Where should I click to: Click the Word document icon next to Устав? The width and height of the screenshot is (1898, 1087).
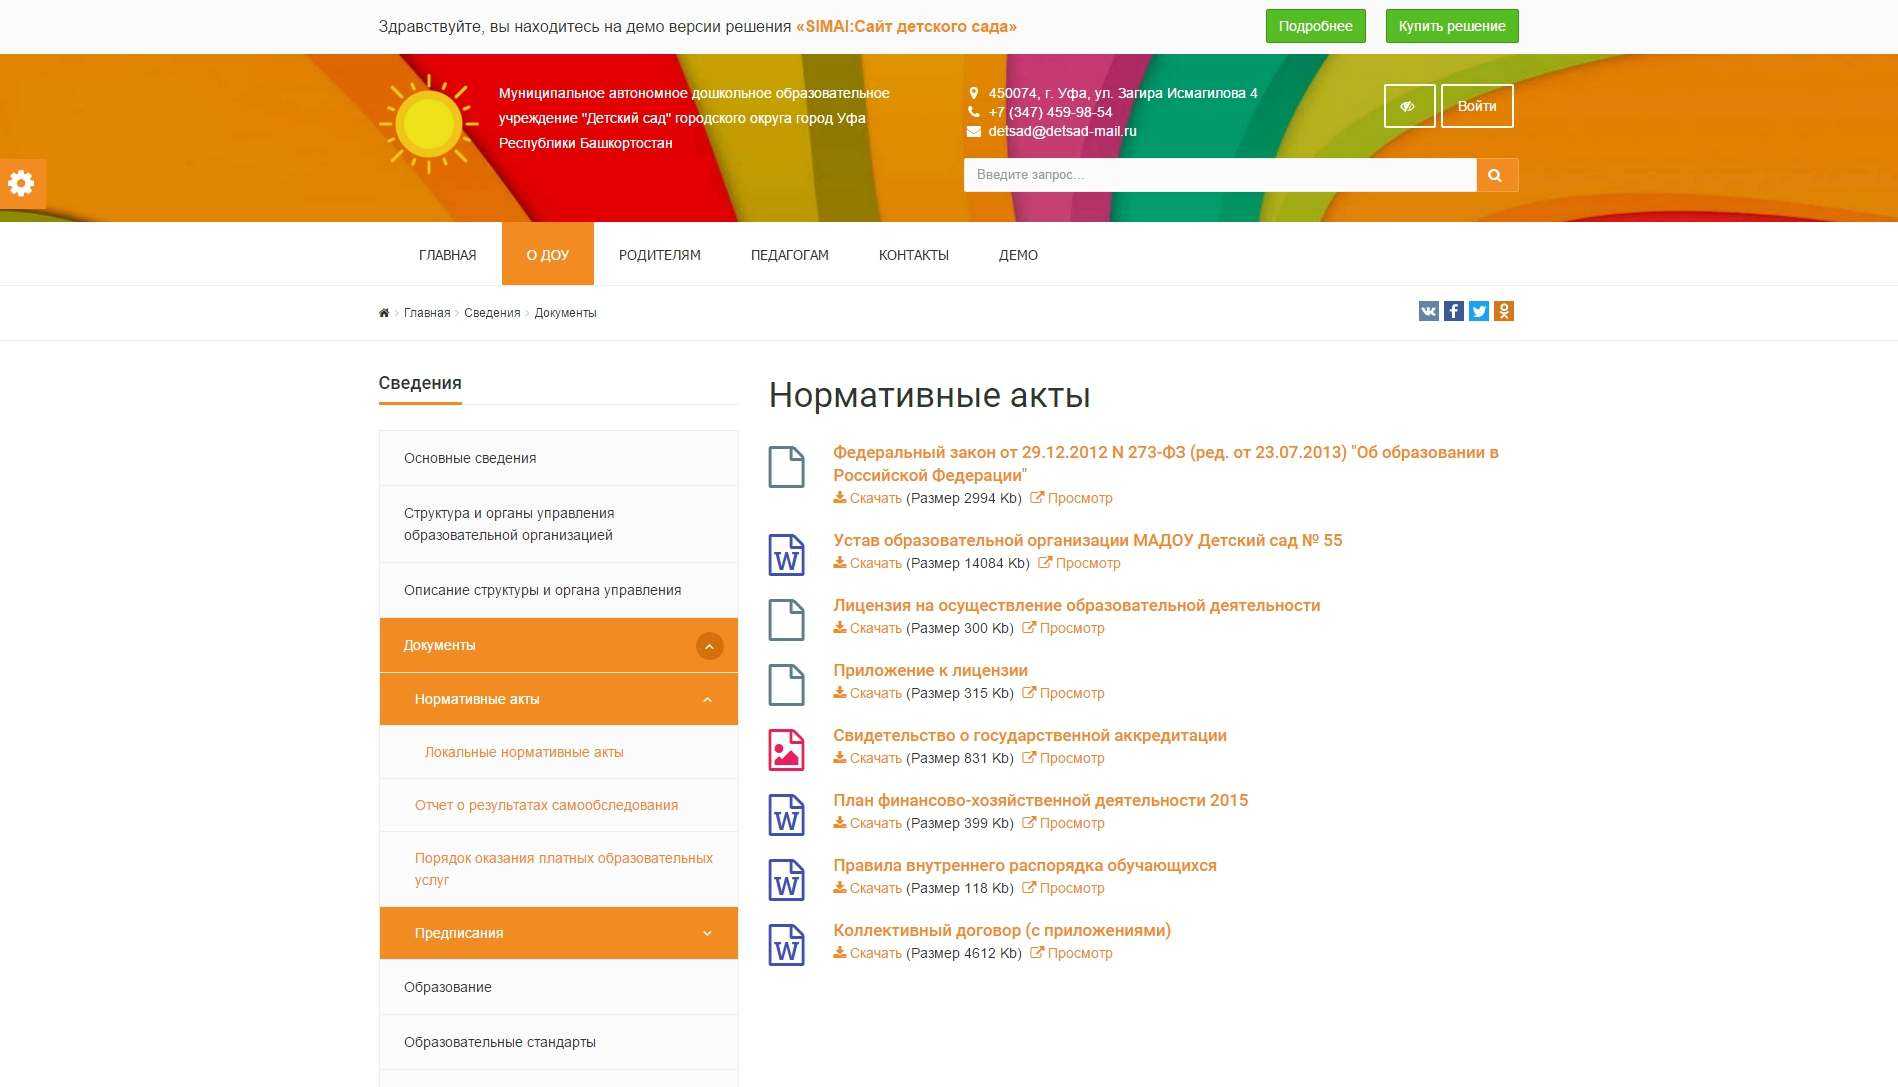(x=786, y=554)
